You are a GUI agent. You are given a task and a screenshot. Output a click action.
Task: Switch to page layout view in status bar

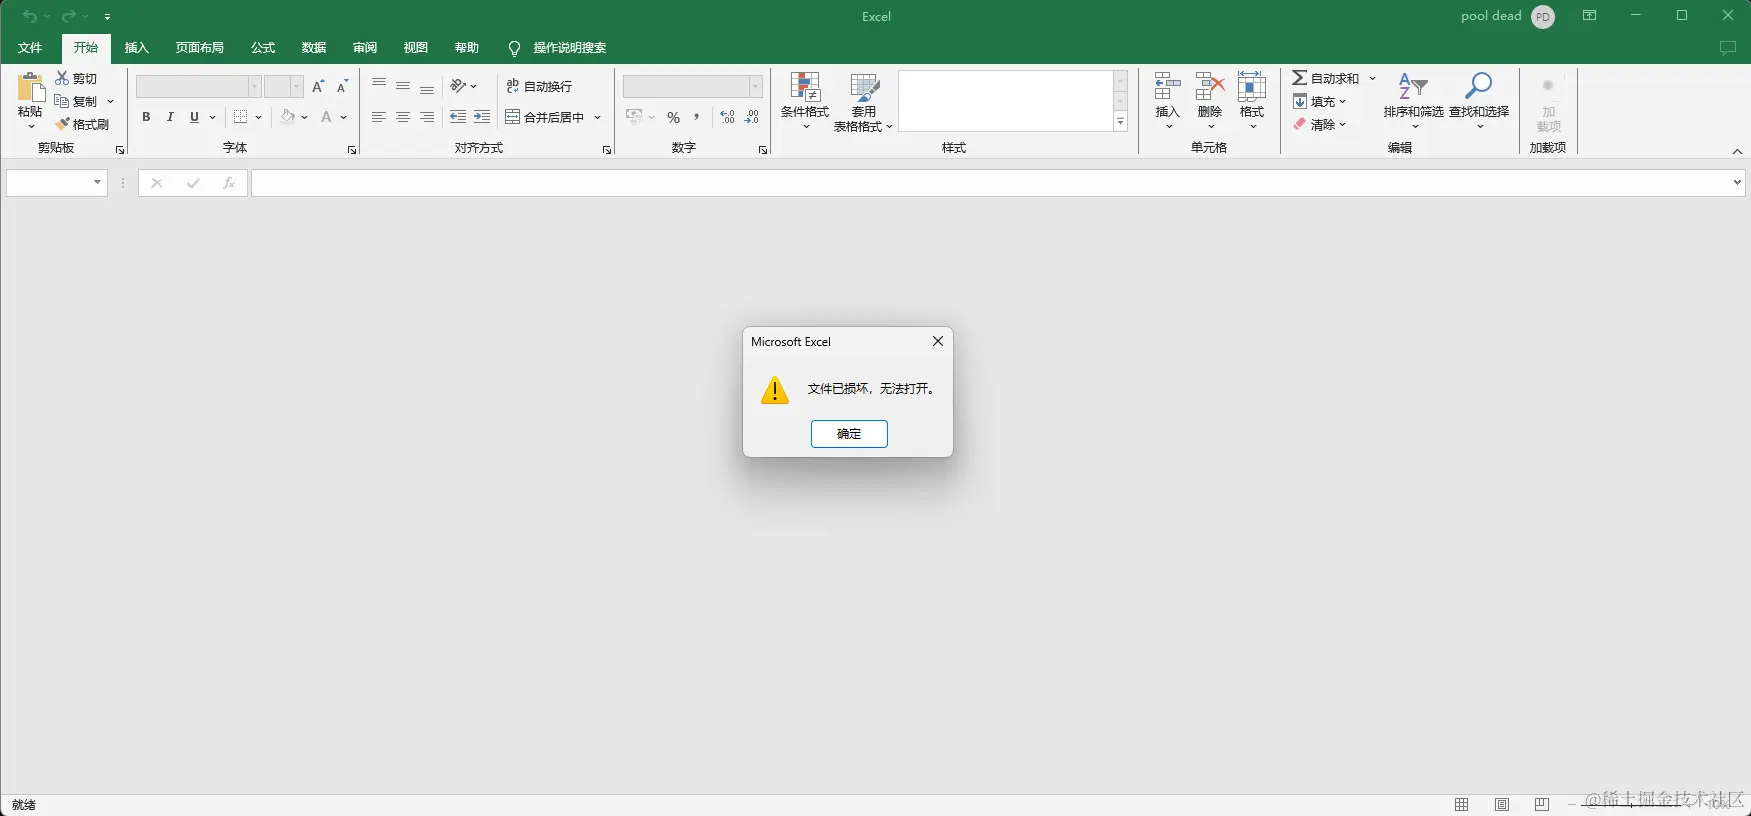coord(1502,804)
